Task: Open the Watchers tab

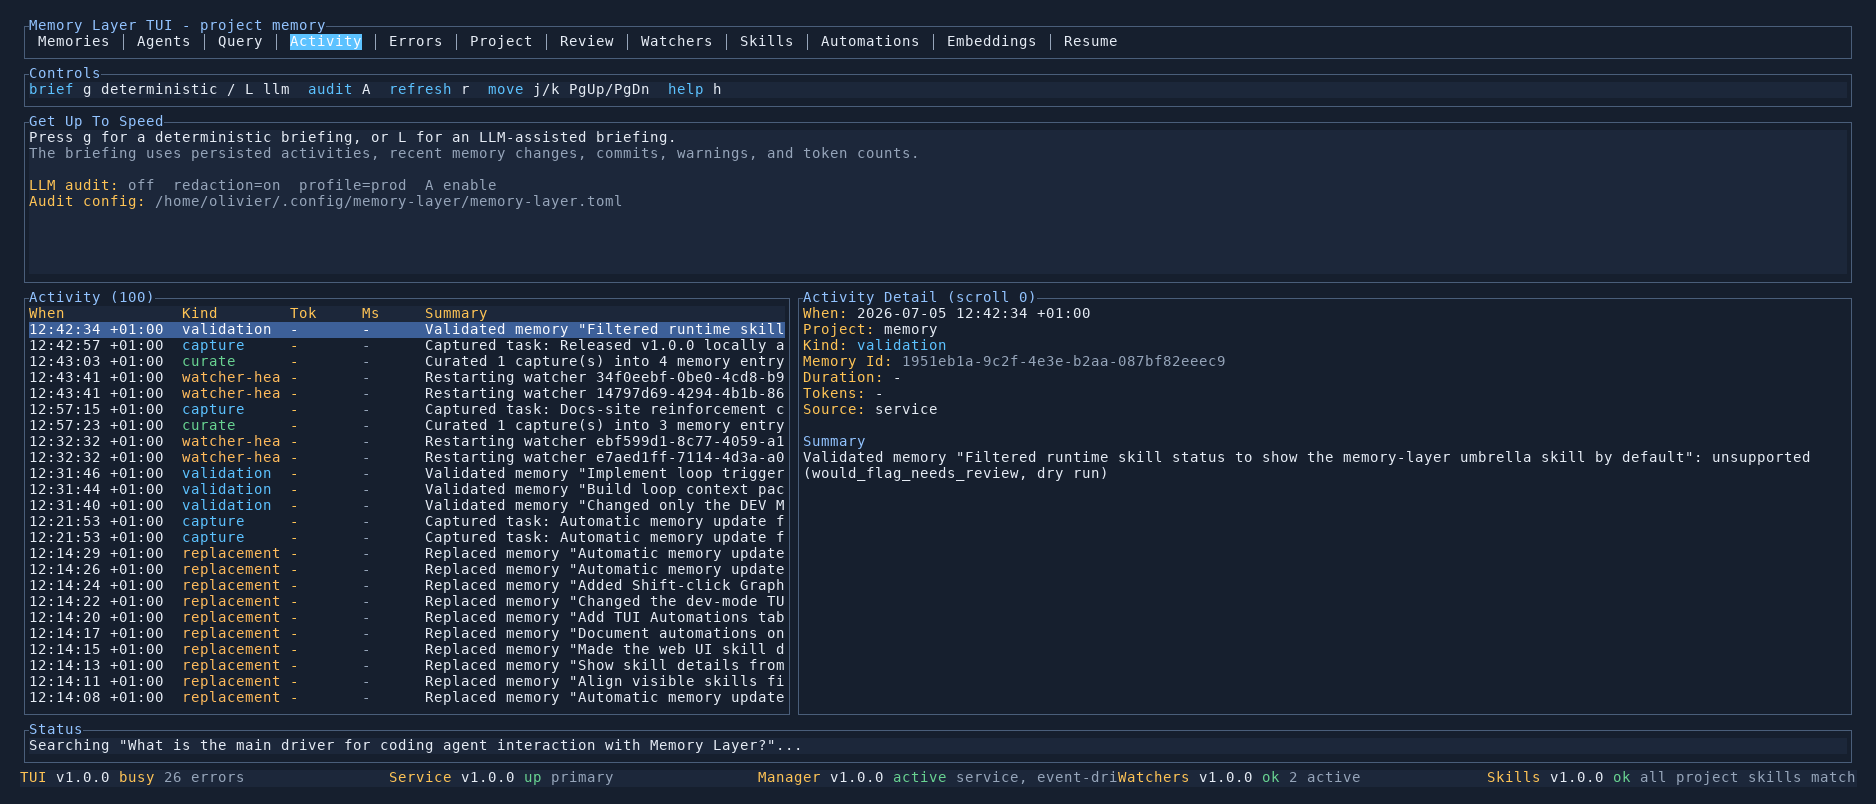Action: pos(677,41)
